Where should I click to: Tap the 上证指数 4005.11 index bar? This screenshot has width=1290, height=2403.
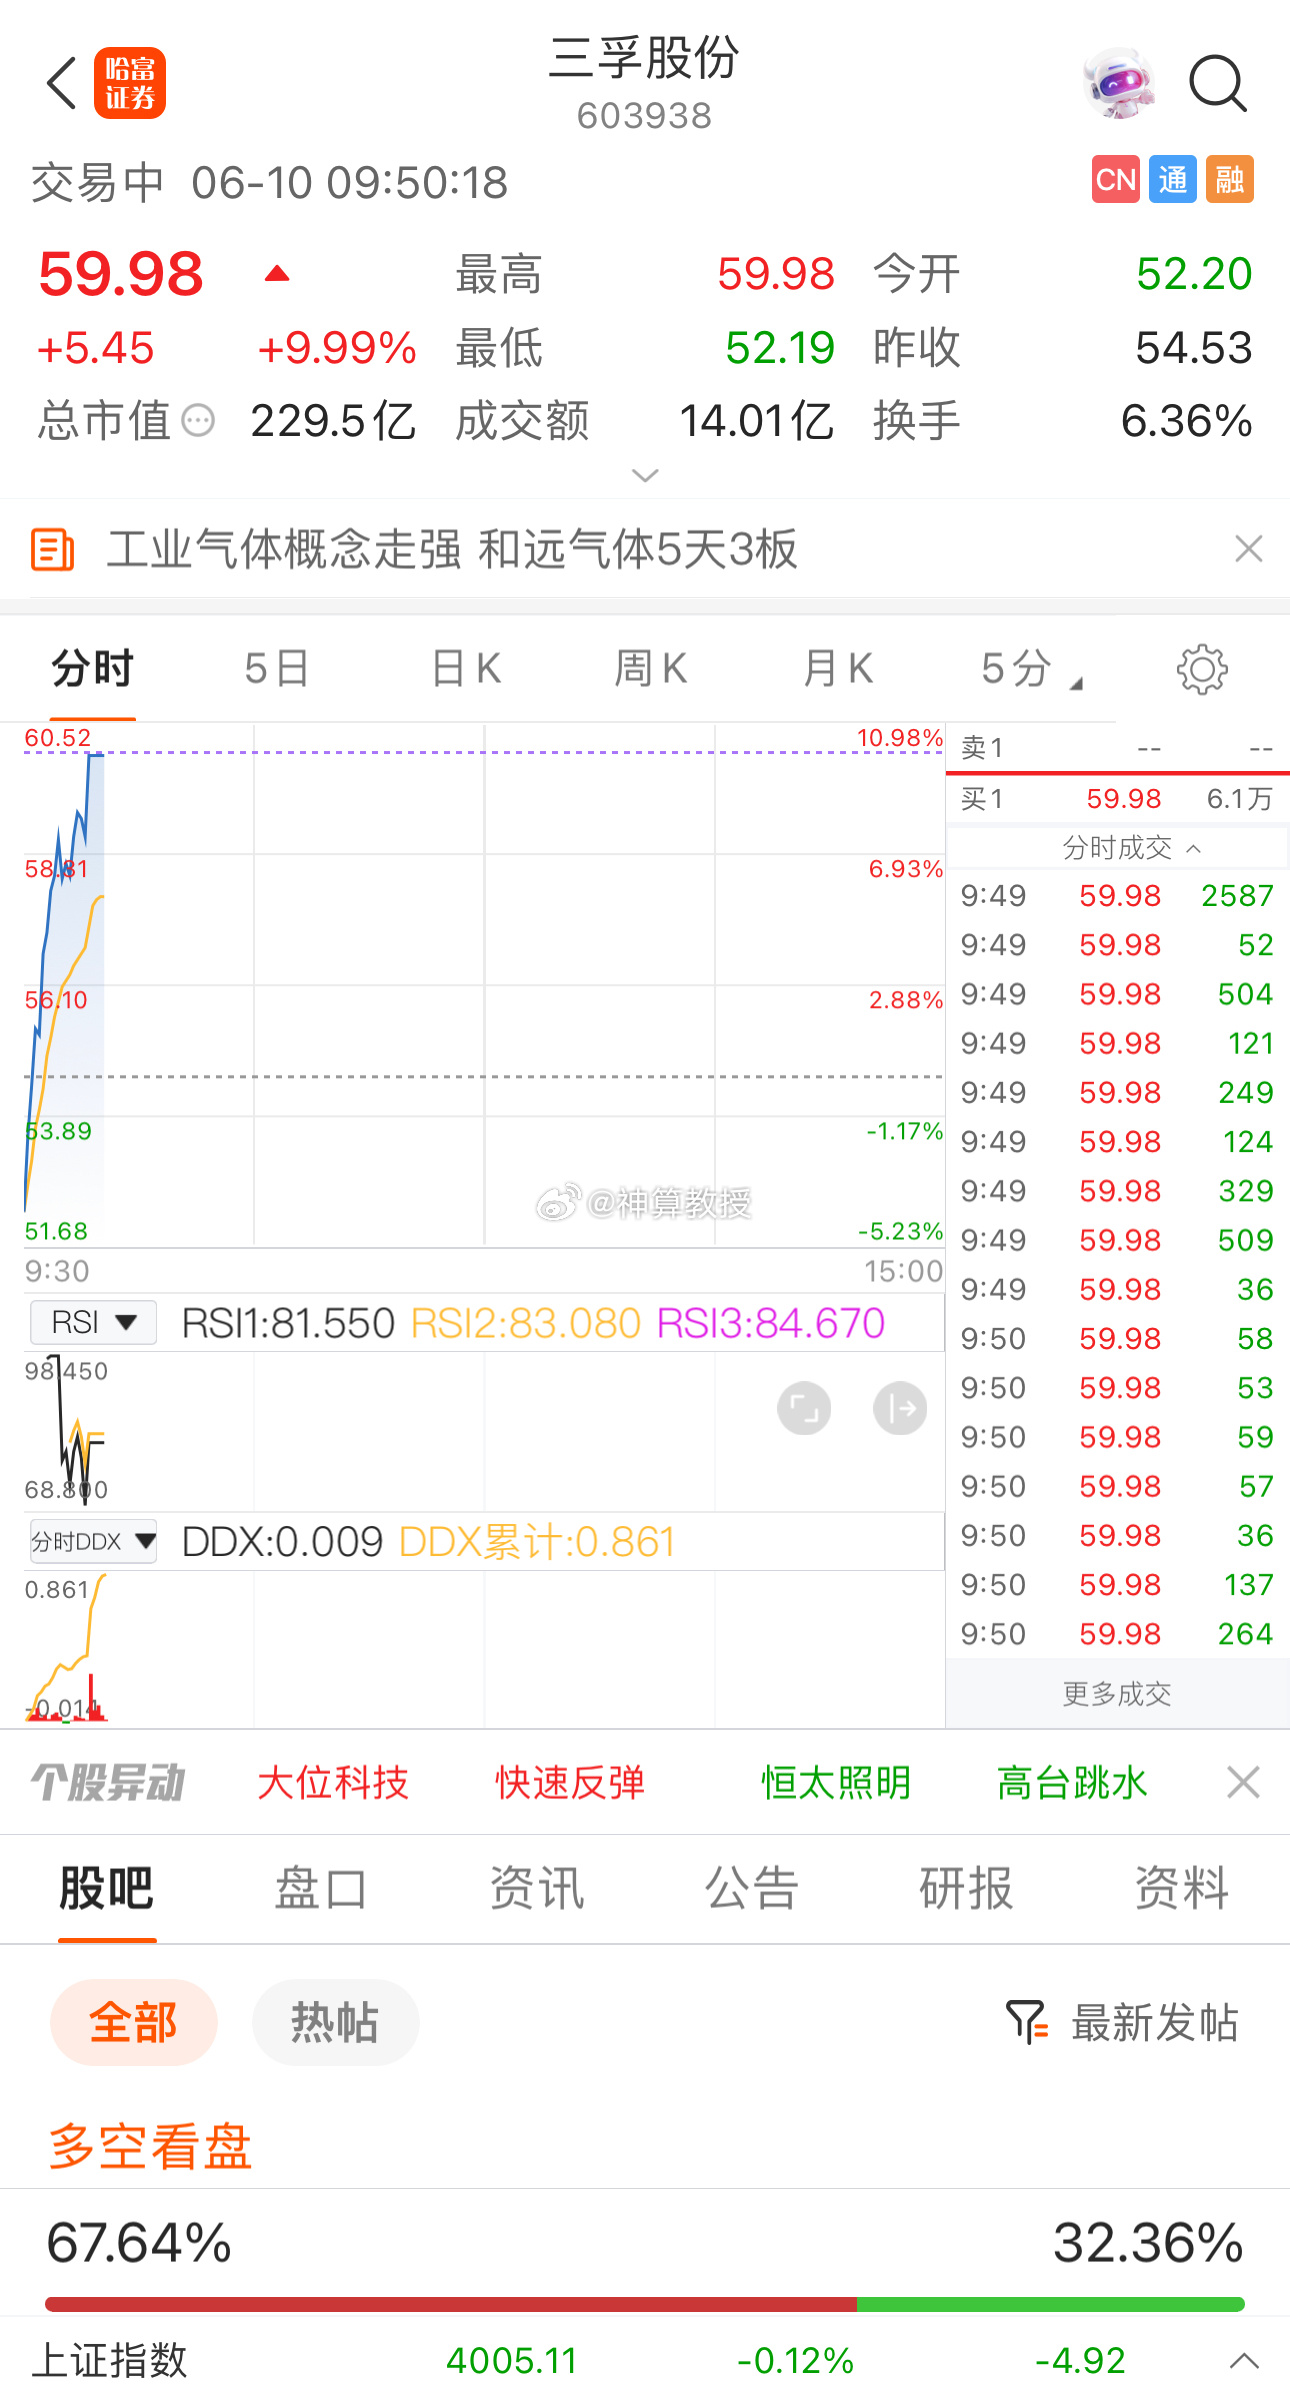645,2361
